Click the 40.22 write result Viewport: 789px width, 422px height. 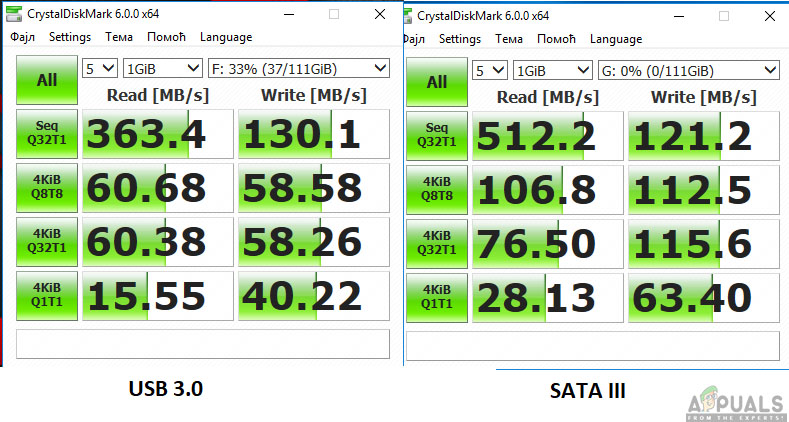(314, 296)
